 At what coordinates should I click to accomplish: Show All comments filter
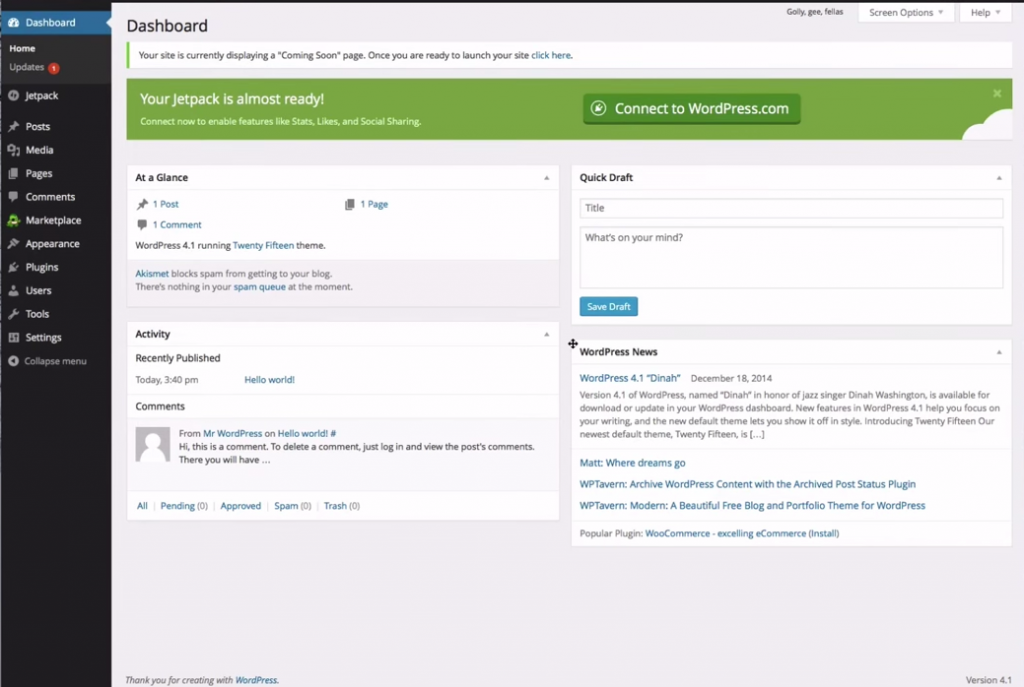coord(142,505)
